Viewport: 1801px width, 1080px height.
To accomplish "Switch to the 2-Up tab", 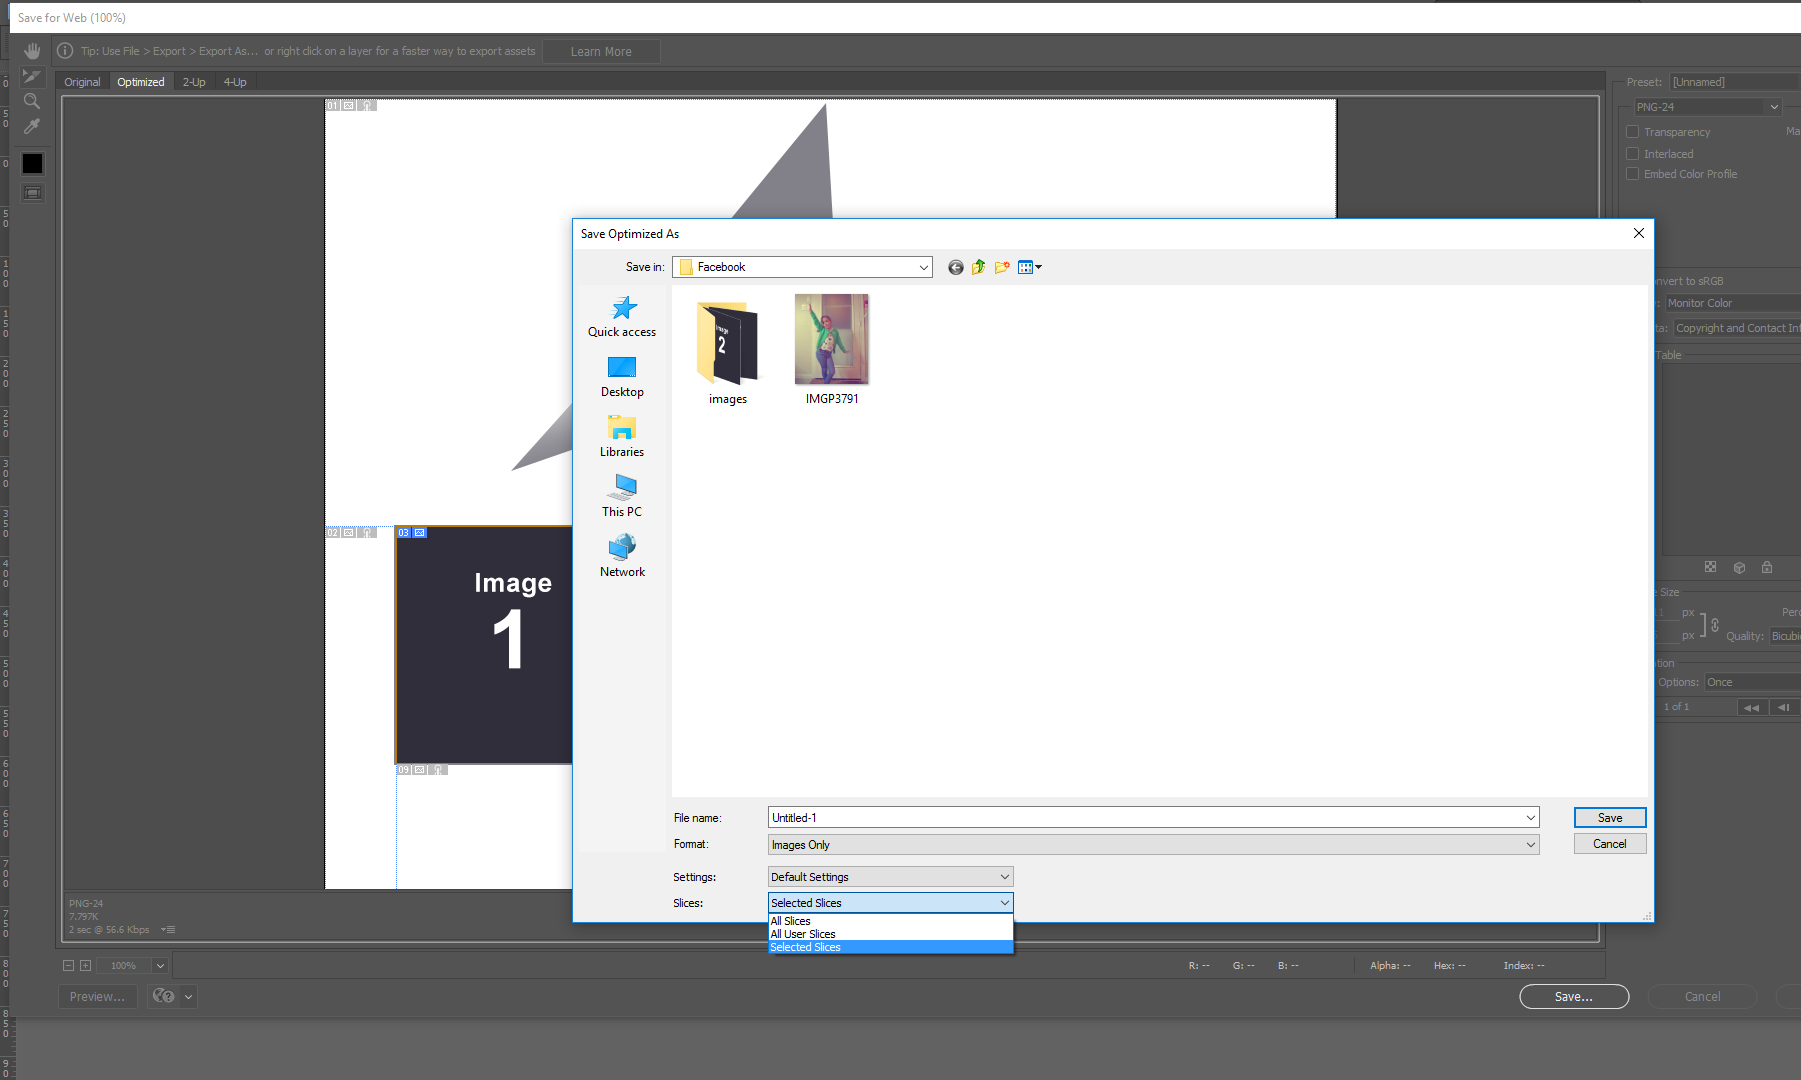I will [x=194, y=82].
